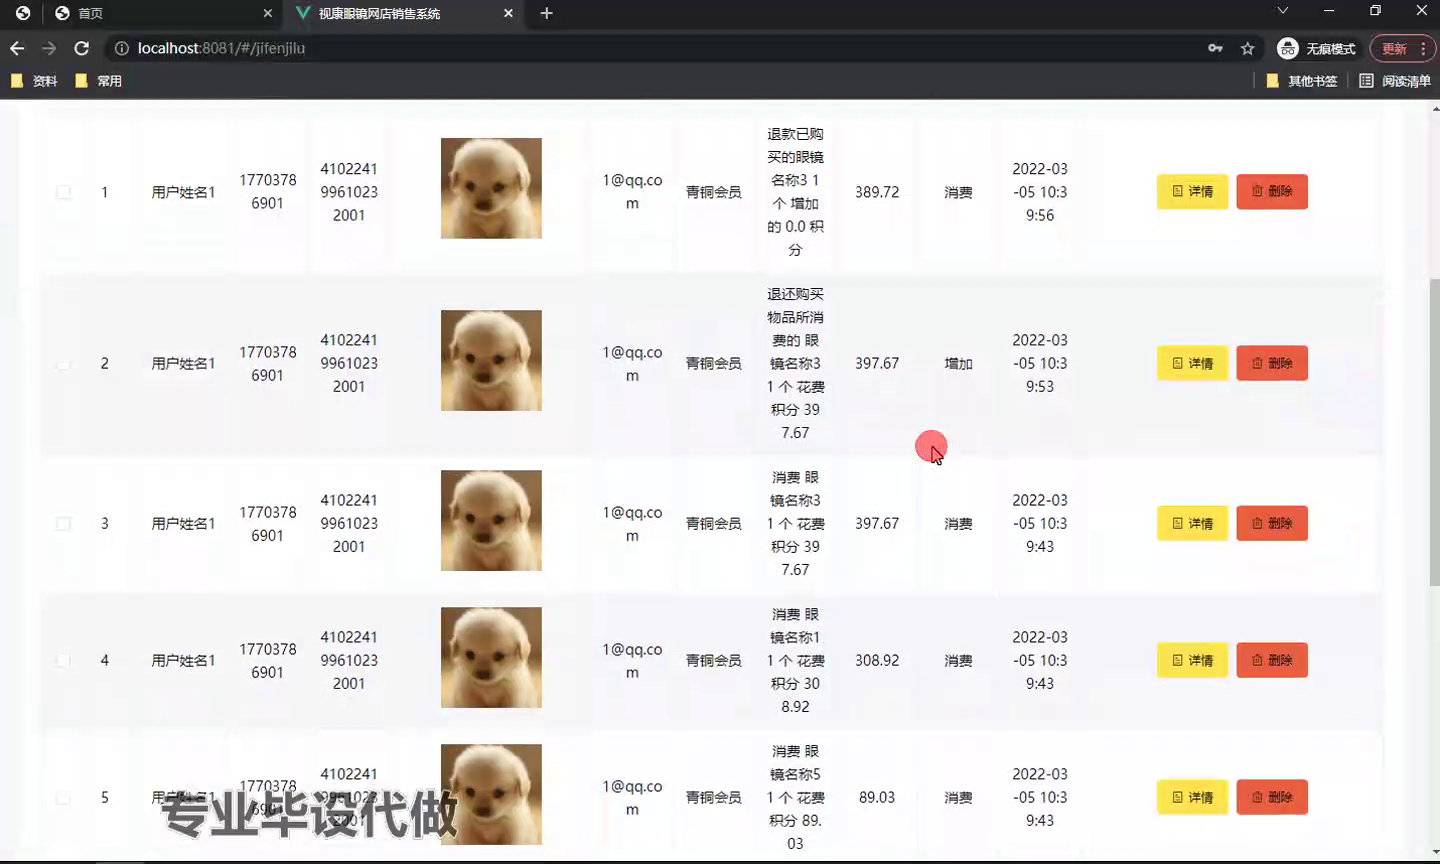Screen dimensions: 1440x864
Task: Tick the checkbox for row 2
Action: 63,364
